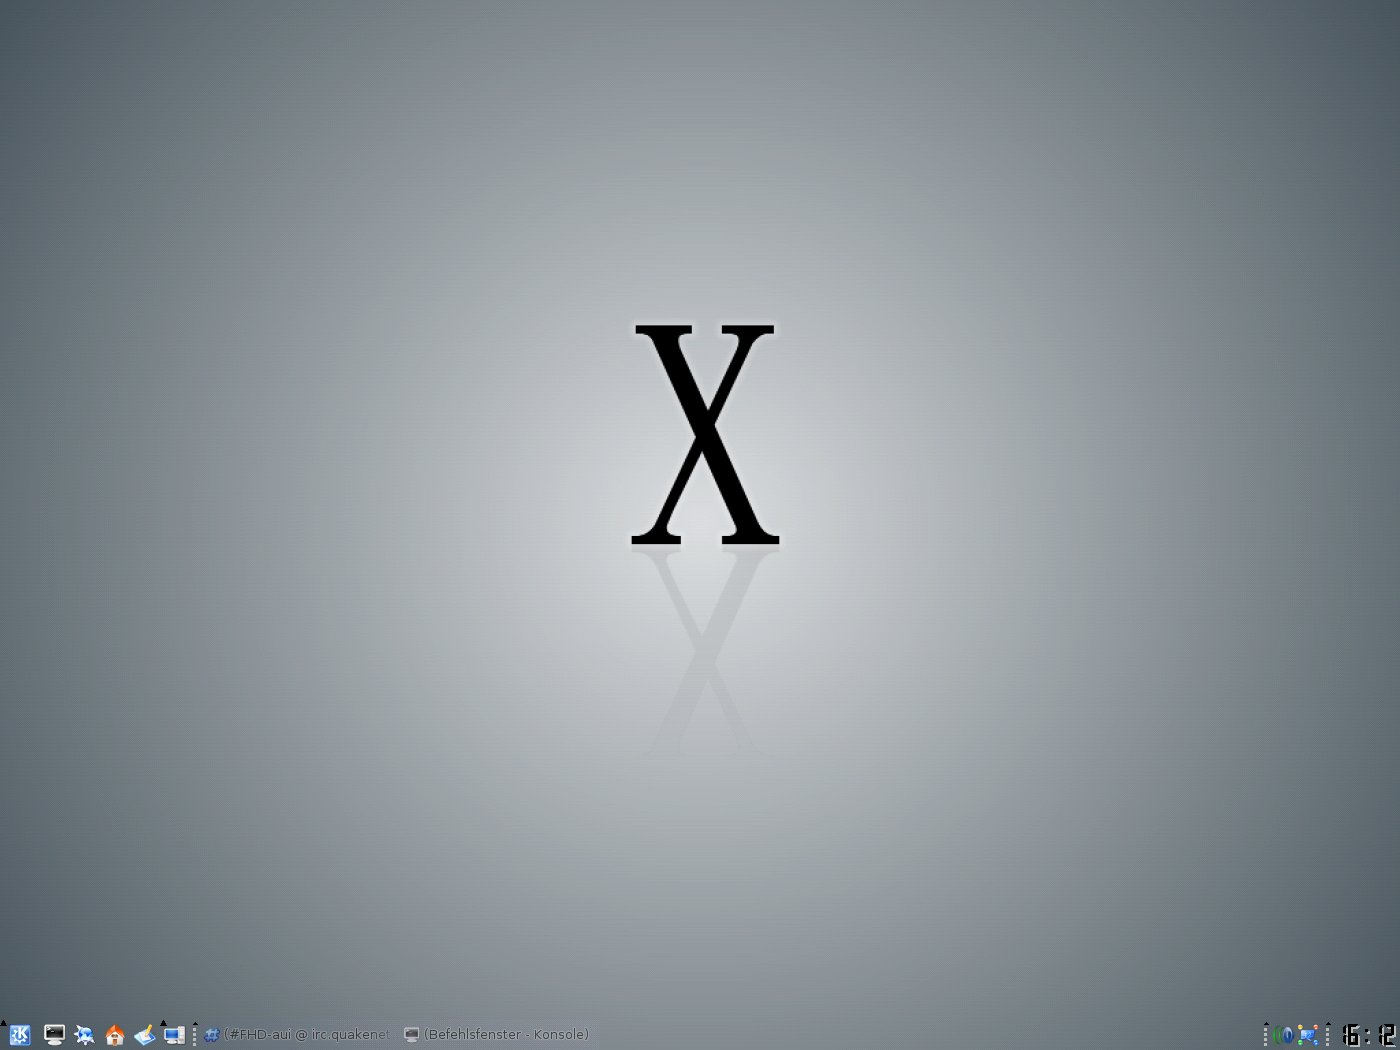Viewport: 1400px width, 1050px height.
Task: Click the small arrow at the panel's left edge
Action: point(3,1024)
